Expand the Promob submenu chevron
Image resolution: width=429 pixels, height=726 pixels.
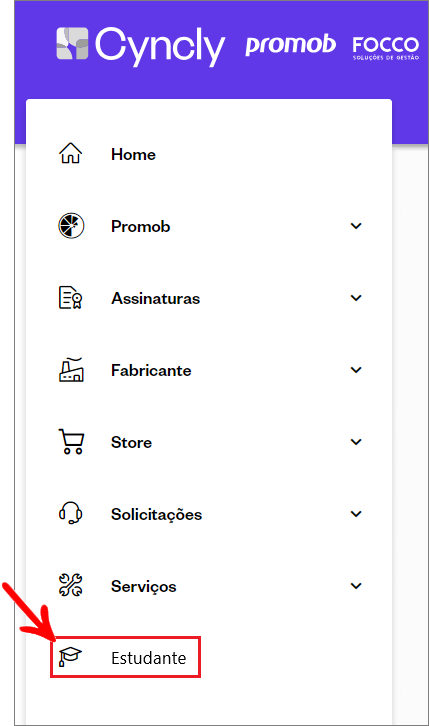click(356, 226)
